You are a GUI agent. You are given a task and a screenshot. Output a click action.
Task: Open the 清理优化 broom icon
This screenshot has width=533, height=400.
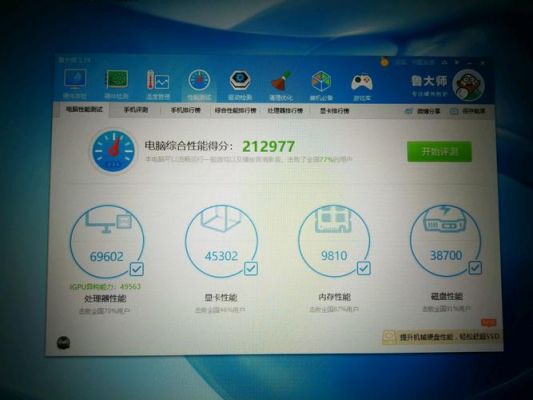[x=281, y=81]
